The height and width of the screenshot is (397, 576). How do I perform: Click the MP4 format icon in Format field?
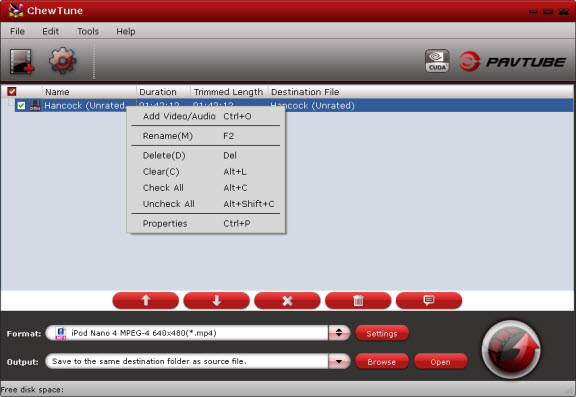point(61,333)
